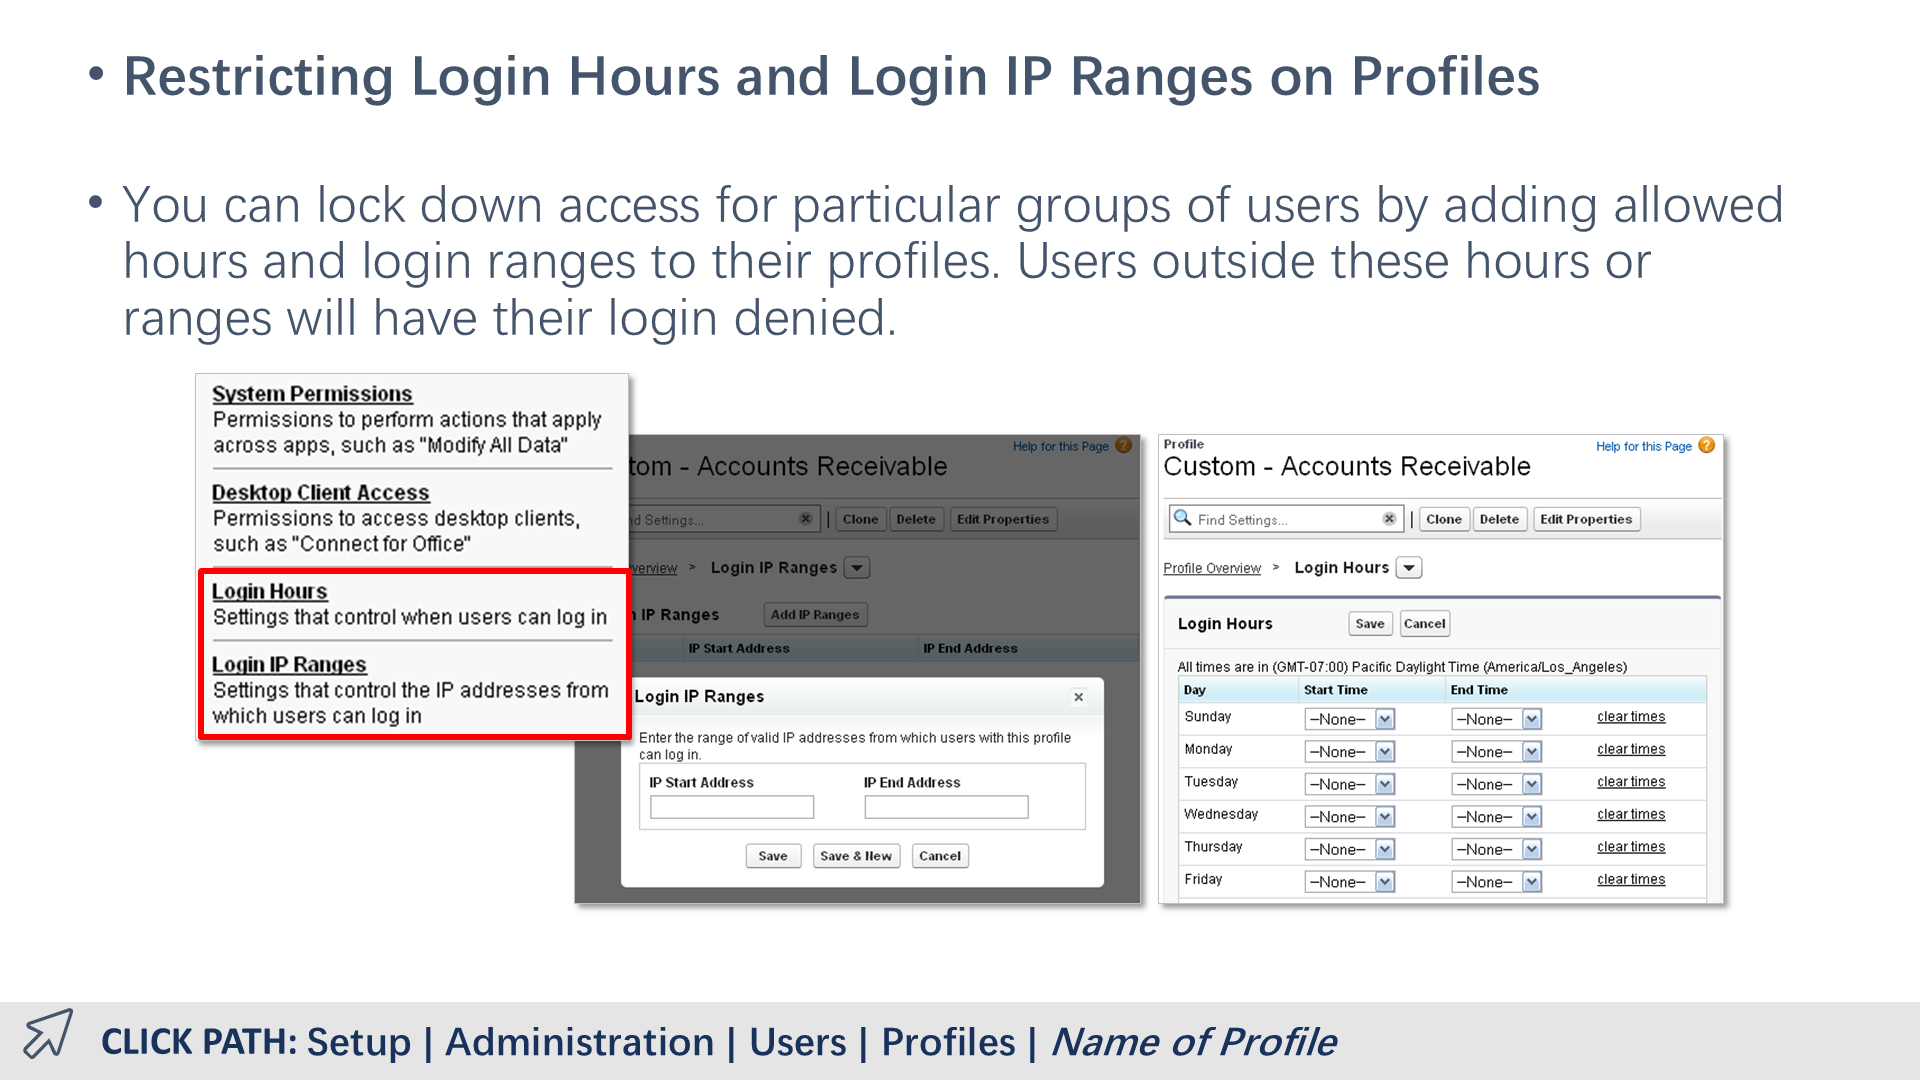Click Save in Login IP Ranges dialog
Image resolution: width=1920 pixels, height=1080 pixels.
click(x=773, y=856)
